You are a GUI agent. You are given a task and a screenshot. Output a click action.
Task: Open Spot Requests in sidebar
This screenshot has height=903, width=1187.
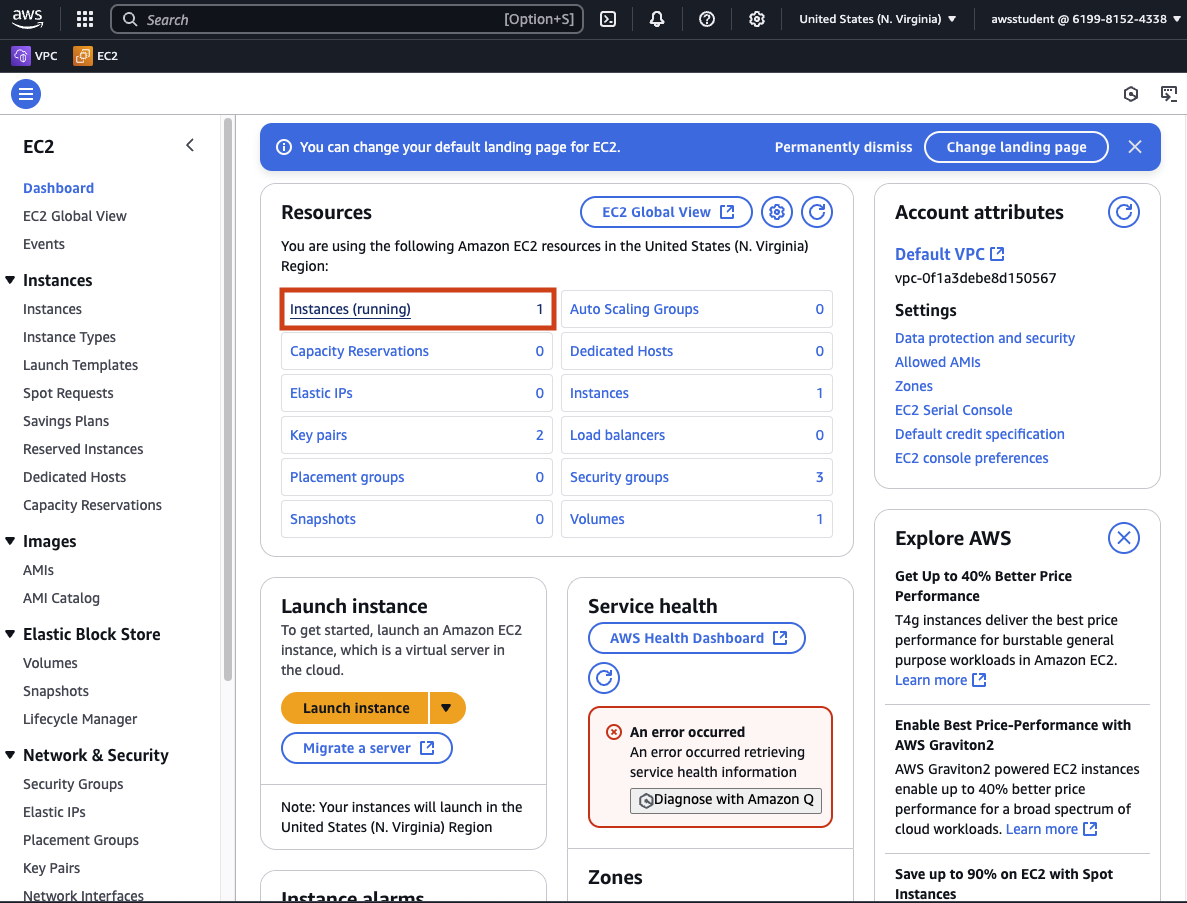pos(68,393)
